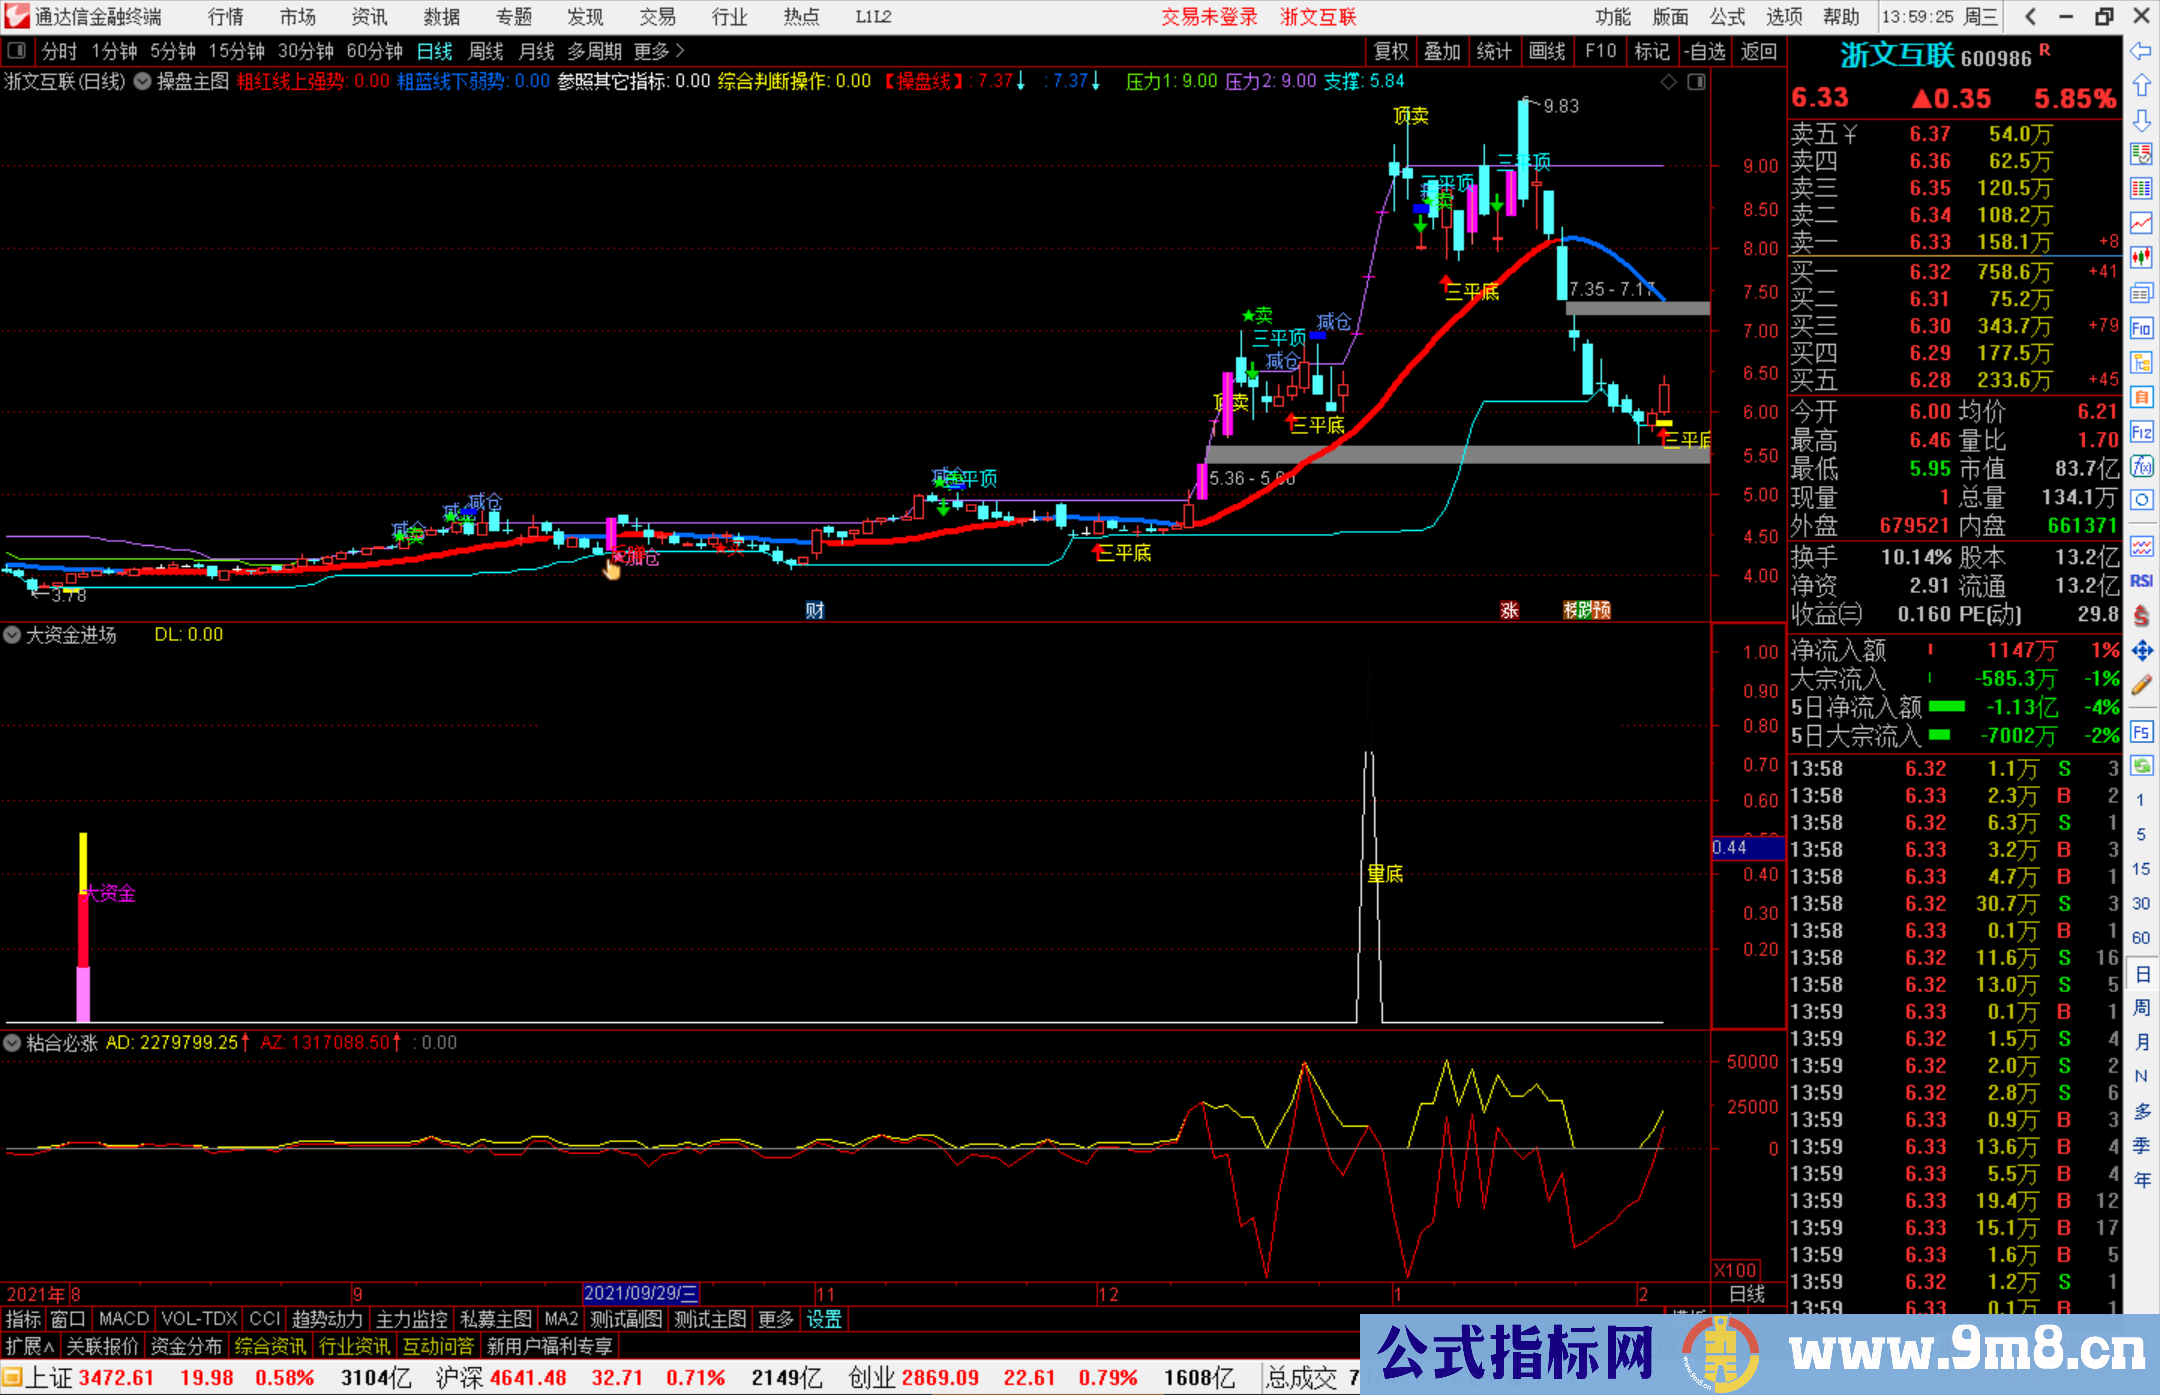Click the 0.44 value marker on axis
The image size is (2160, 1395).
pos(1746,848)
